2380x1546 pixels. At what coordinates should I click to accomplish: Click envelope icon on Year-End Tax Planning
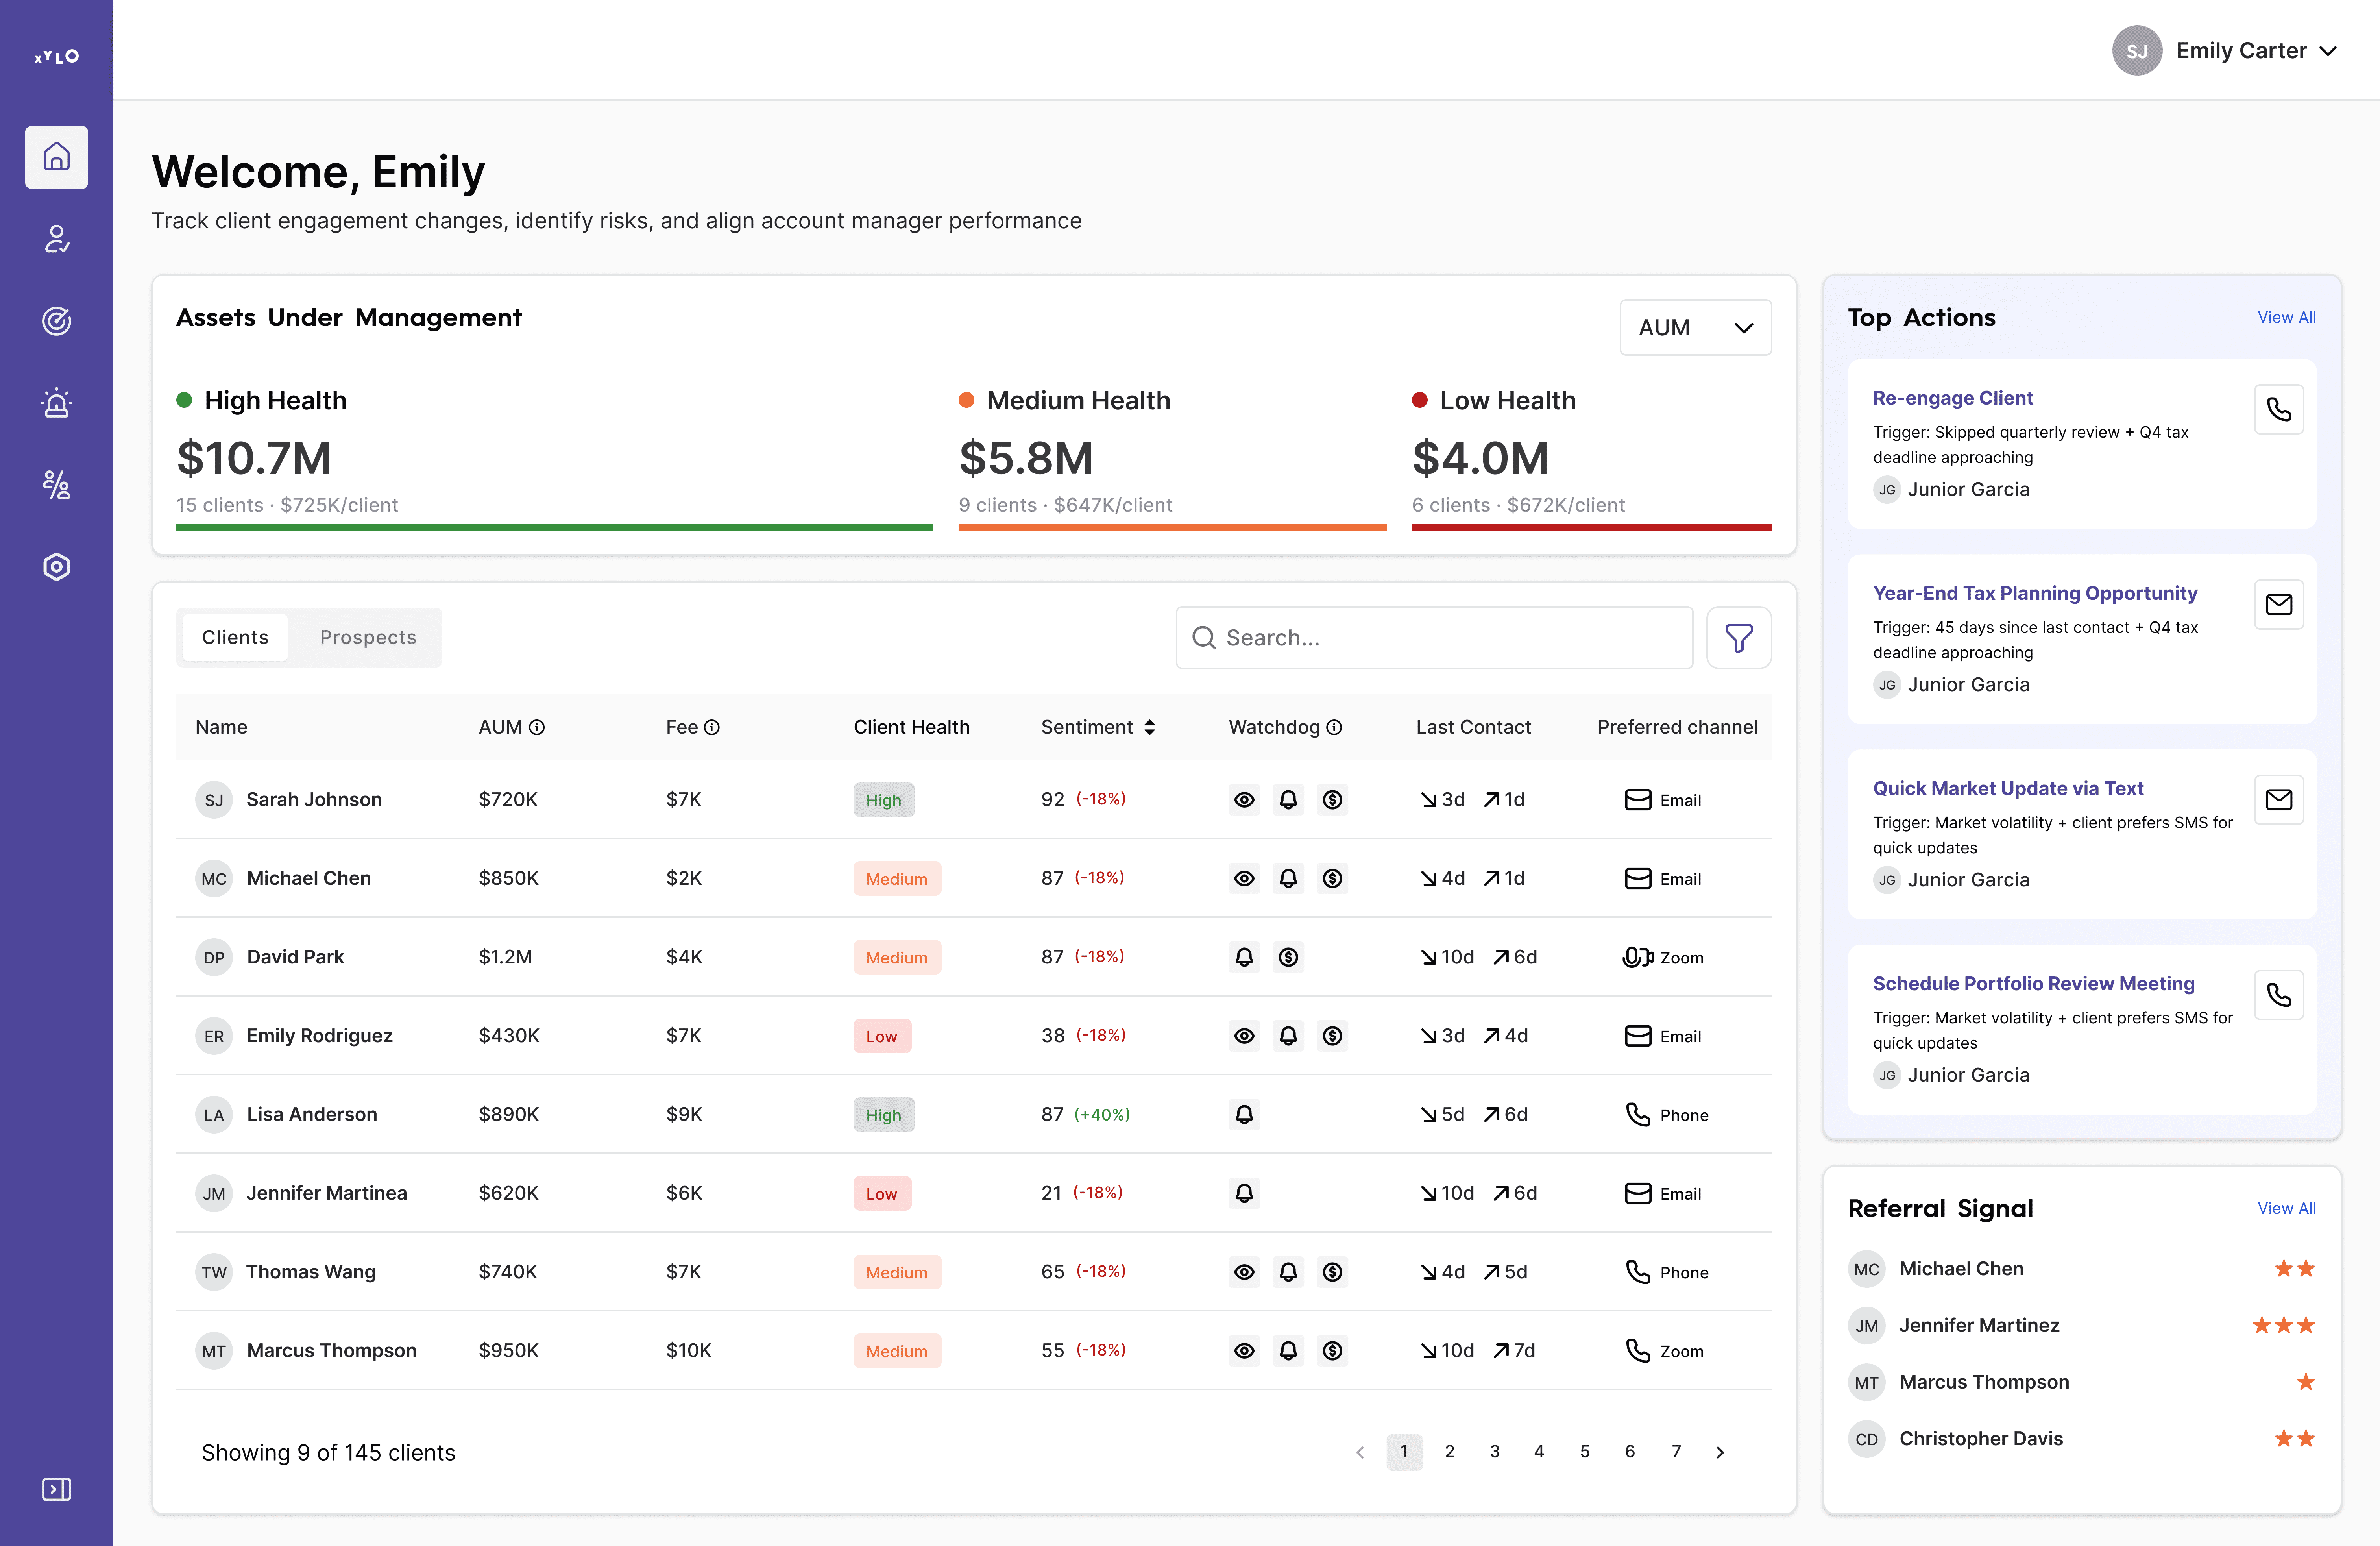pos(2278,604)
